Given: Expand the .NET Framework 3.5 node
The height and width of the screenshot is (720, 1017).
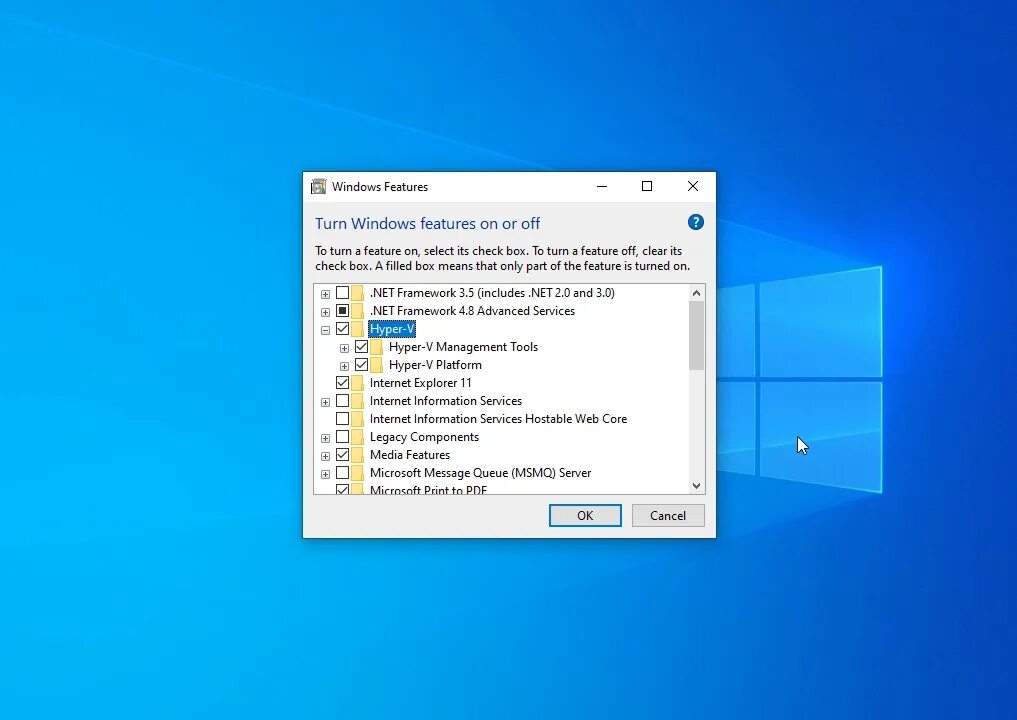Looking at the screenshot, I should [326, 294].
